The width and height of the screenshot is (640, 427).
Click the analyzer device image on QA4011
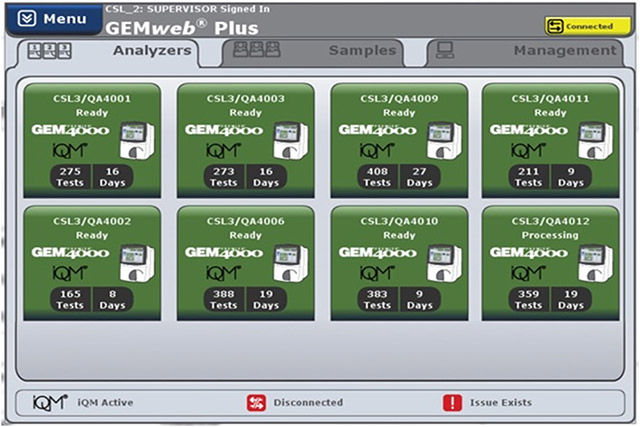[596, 140]
